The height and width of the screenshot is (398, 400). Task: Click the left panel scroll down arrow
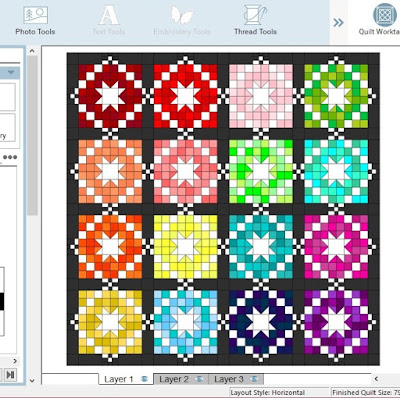[32, 380]
